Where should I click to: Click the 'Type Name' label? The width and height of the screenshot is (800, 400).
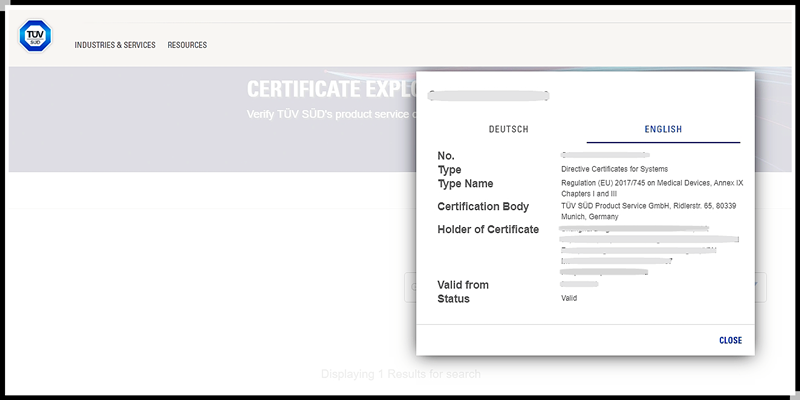pyautogui.click(x=465, y=184)
